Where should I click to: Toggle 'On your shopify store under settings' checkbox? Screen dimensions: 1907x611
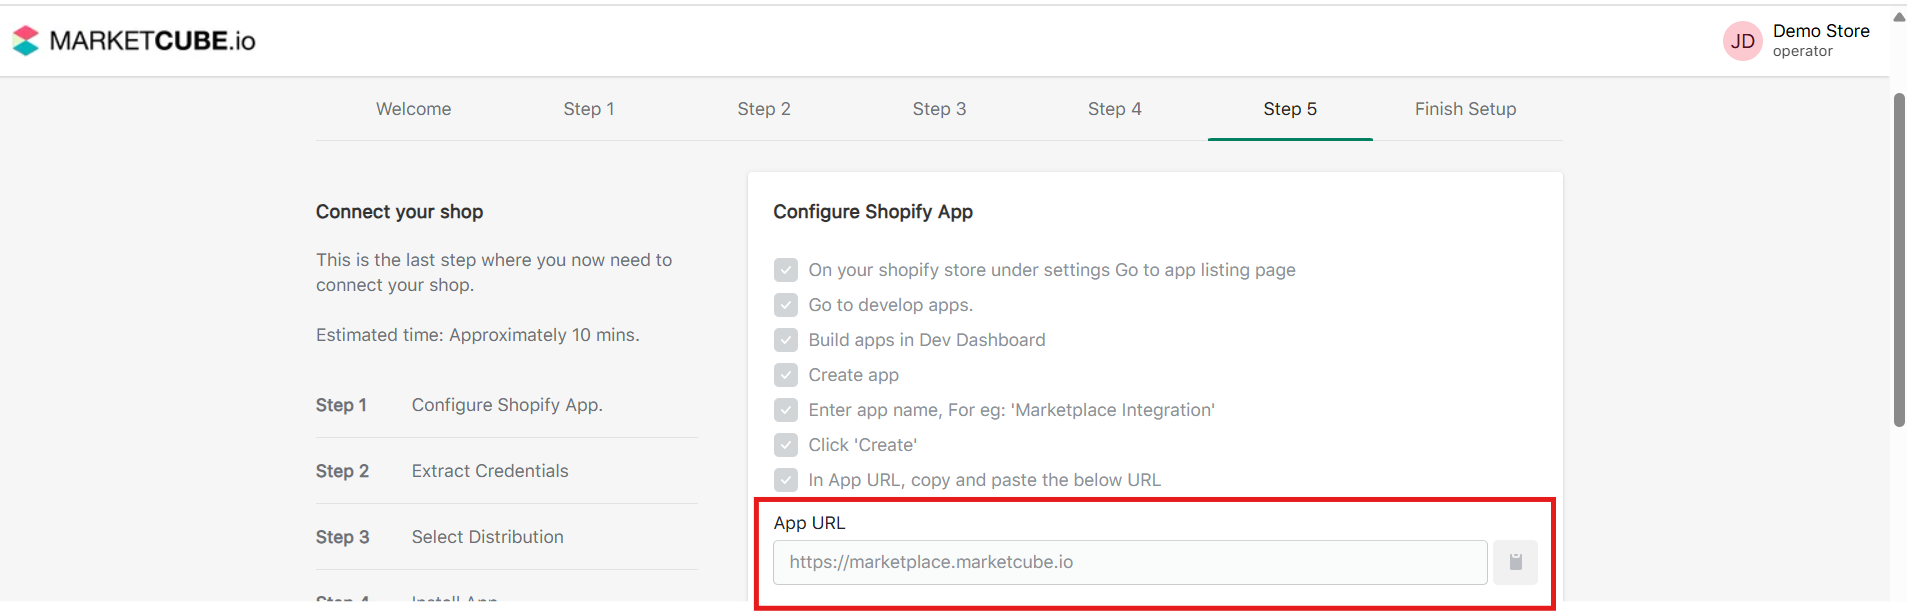click(x=786, y=270)
